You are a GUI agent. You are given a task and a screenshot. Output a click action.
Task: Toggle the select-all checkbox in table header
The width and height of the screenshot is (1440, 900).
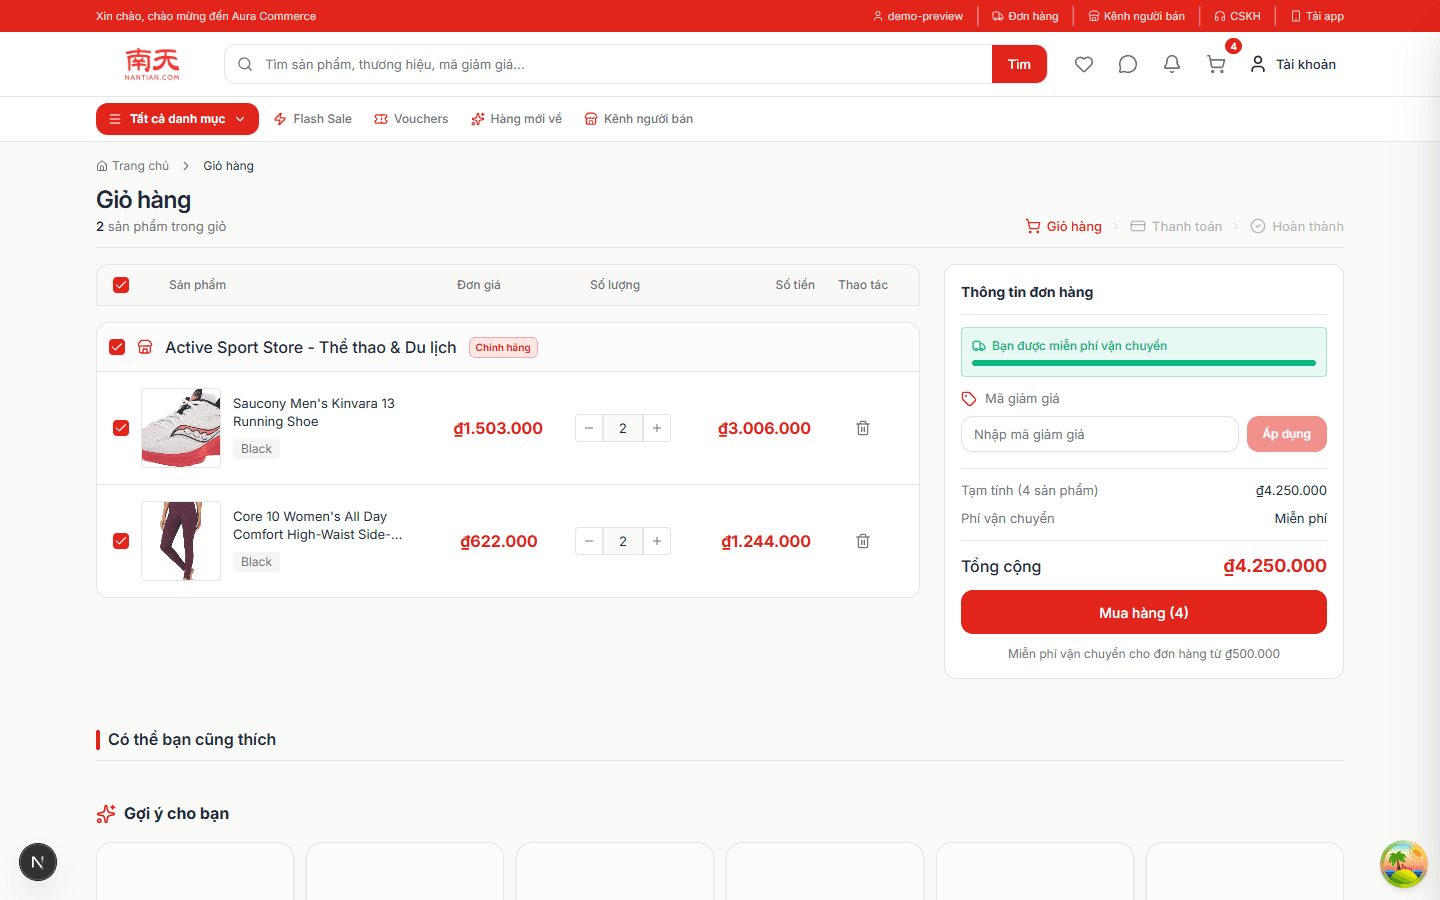tap(121, 285)
